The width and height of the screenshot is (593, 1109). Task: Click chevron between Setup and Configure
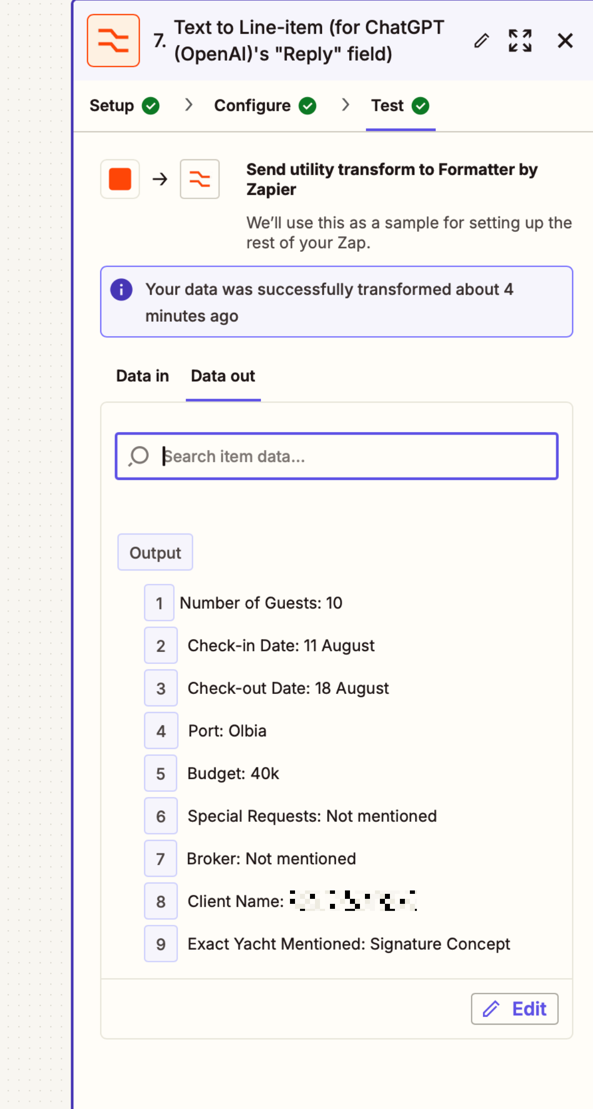[x=188, y=105]
